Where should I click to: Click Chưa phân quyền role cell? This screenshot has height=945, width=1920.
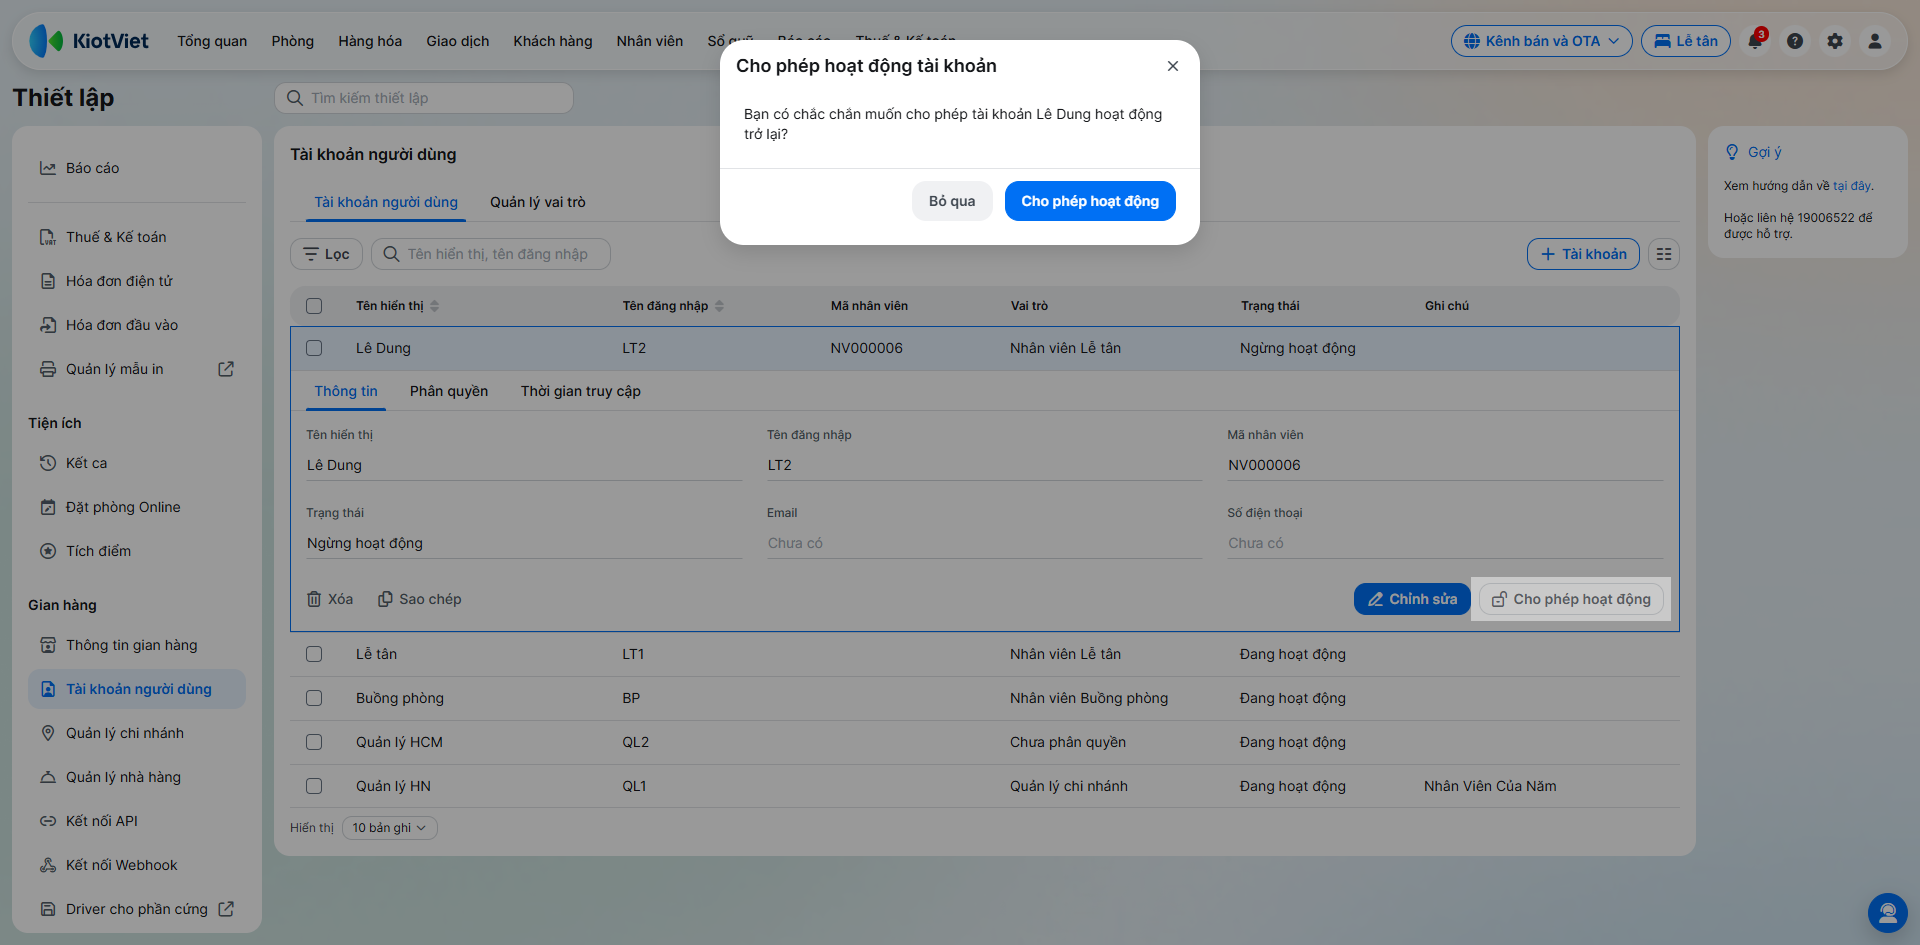point(1068,742)
